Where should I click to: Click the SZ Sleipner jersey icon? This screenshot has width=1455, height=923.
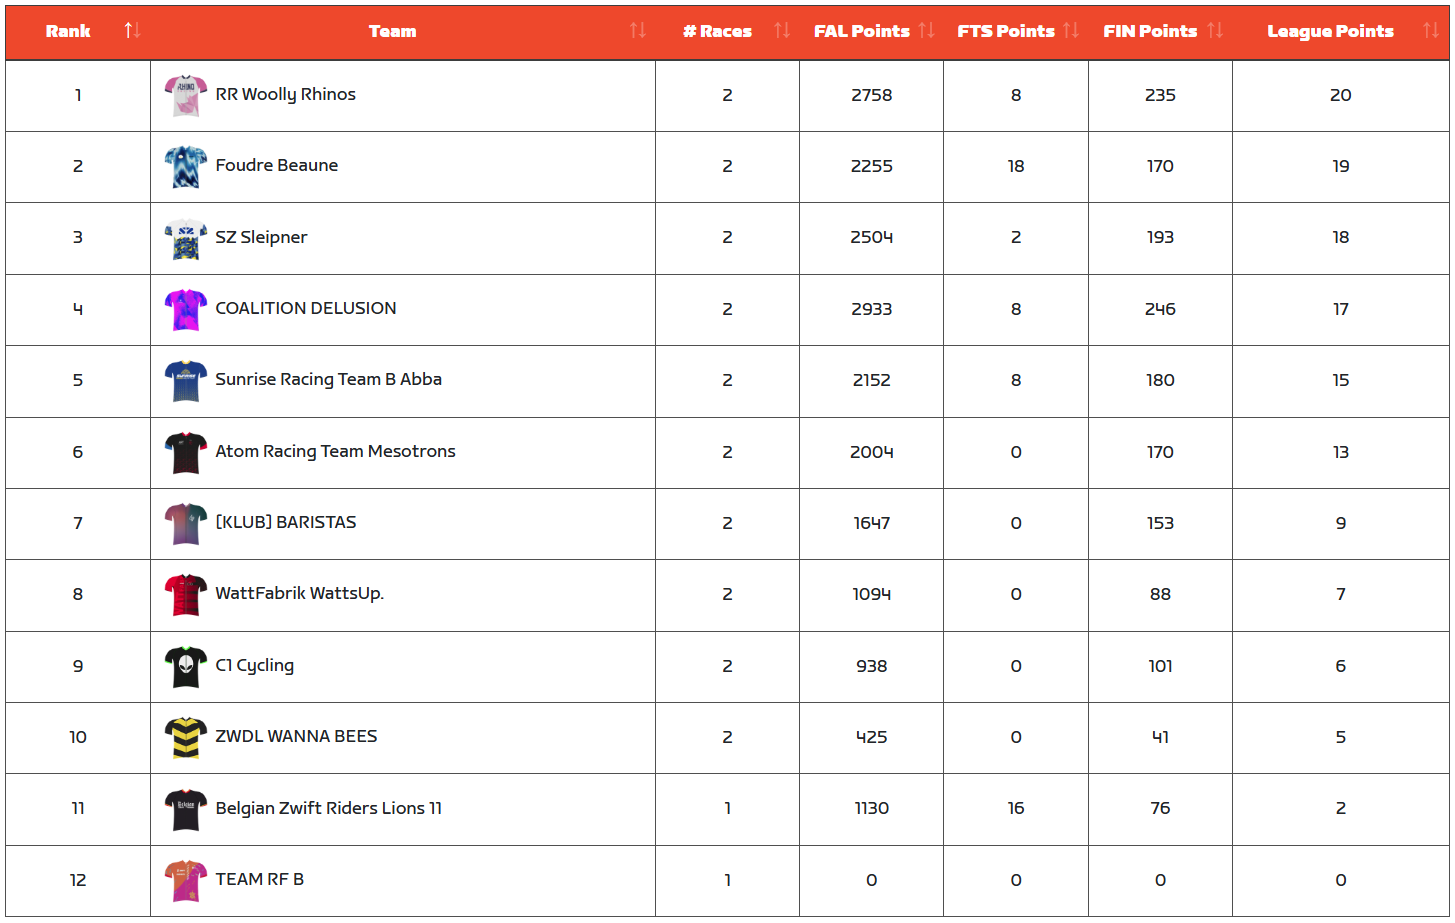pyautogui.click(x=185, y=239)
